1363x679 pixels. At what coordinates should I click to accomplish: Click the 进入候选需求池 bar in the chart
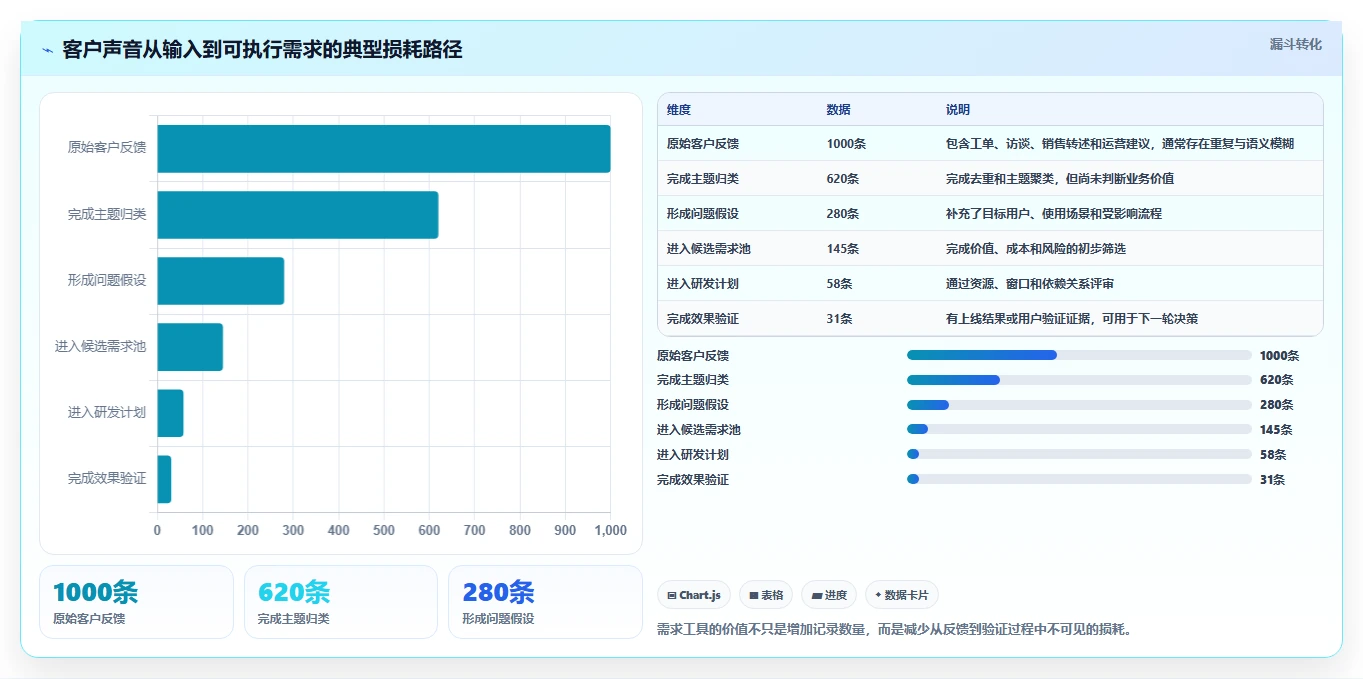(190, 347)
